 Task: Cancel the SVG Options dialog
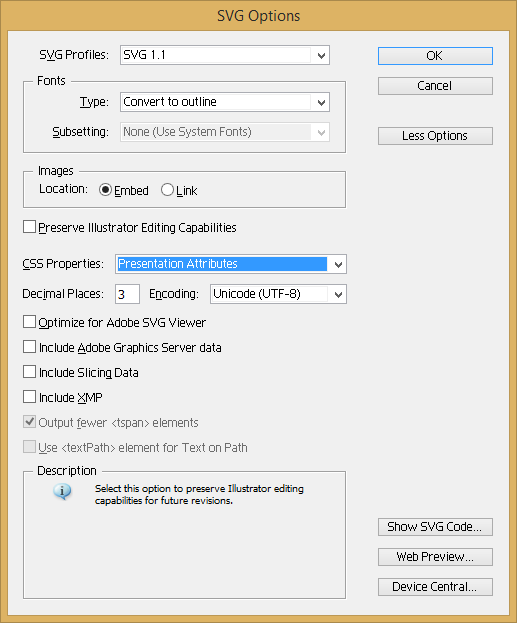435,86
